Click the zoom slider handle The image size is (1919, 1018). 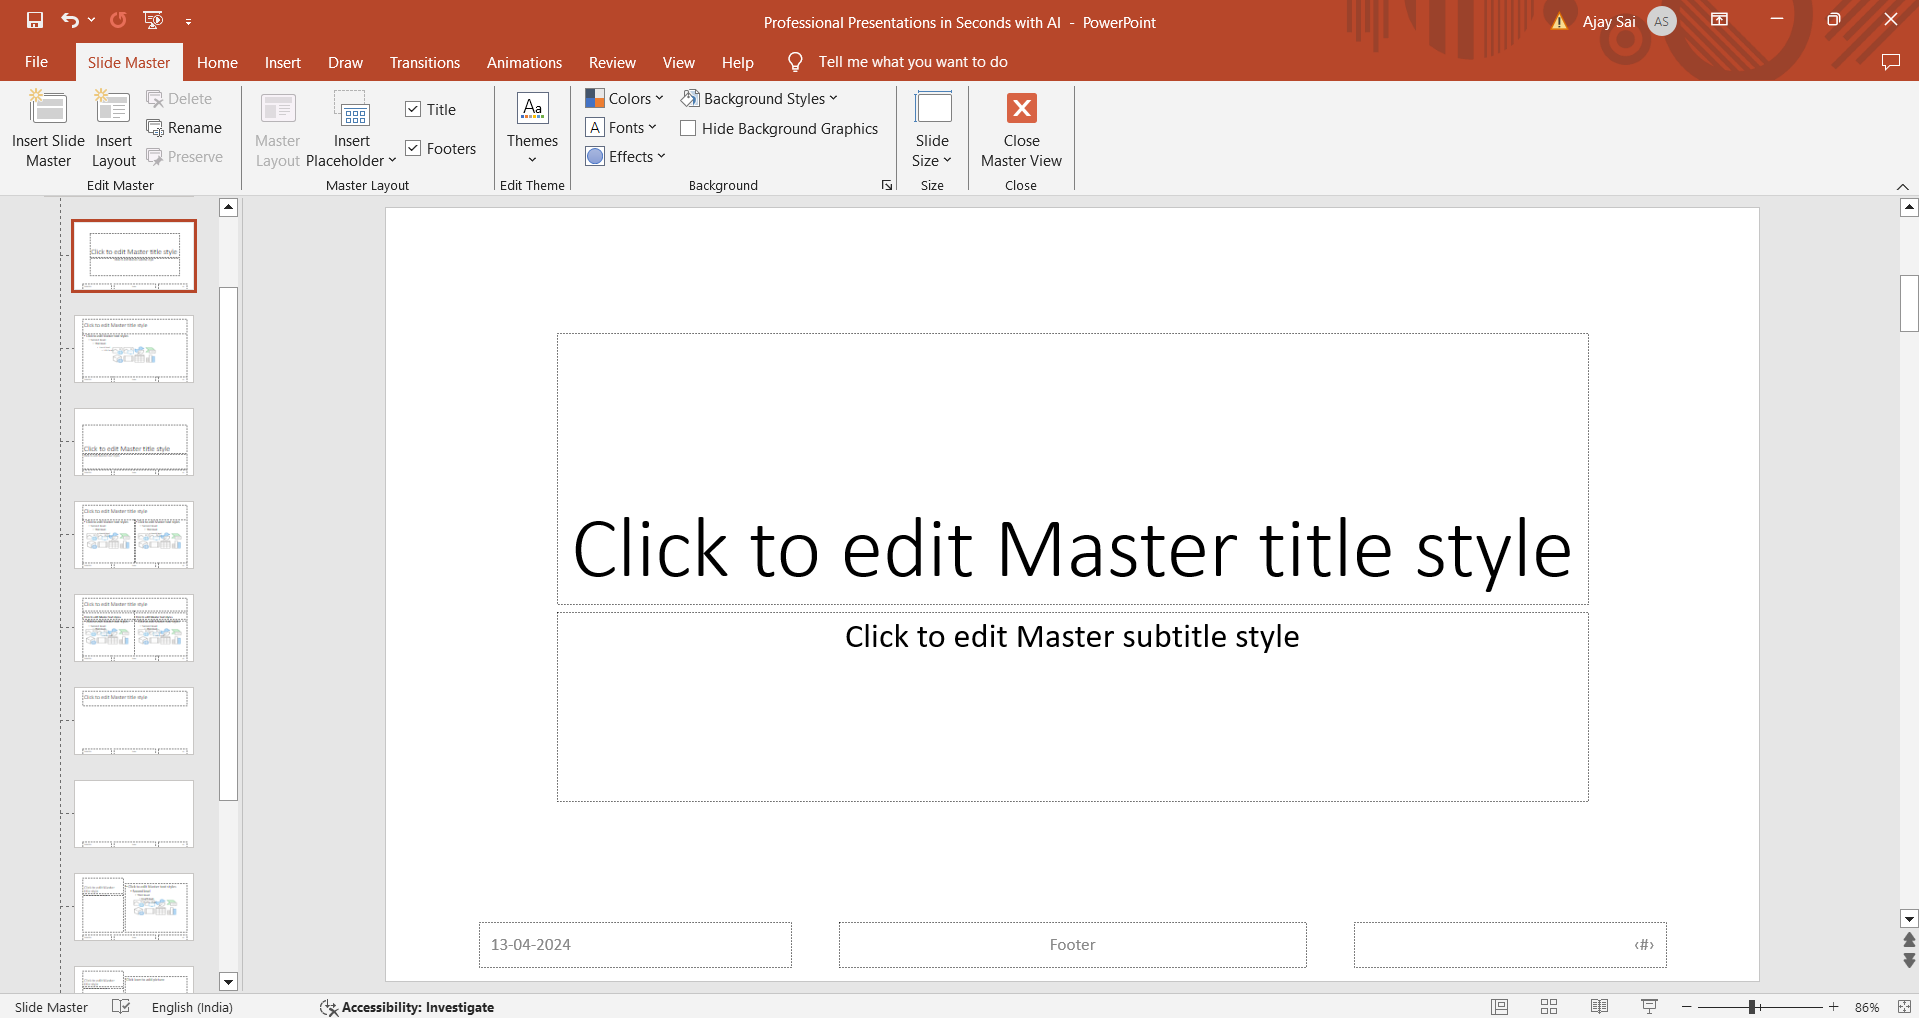pyautogui.click(x=1752, y=1007)
